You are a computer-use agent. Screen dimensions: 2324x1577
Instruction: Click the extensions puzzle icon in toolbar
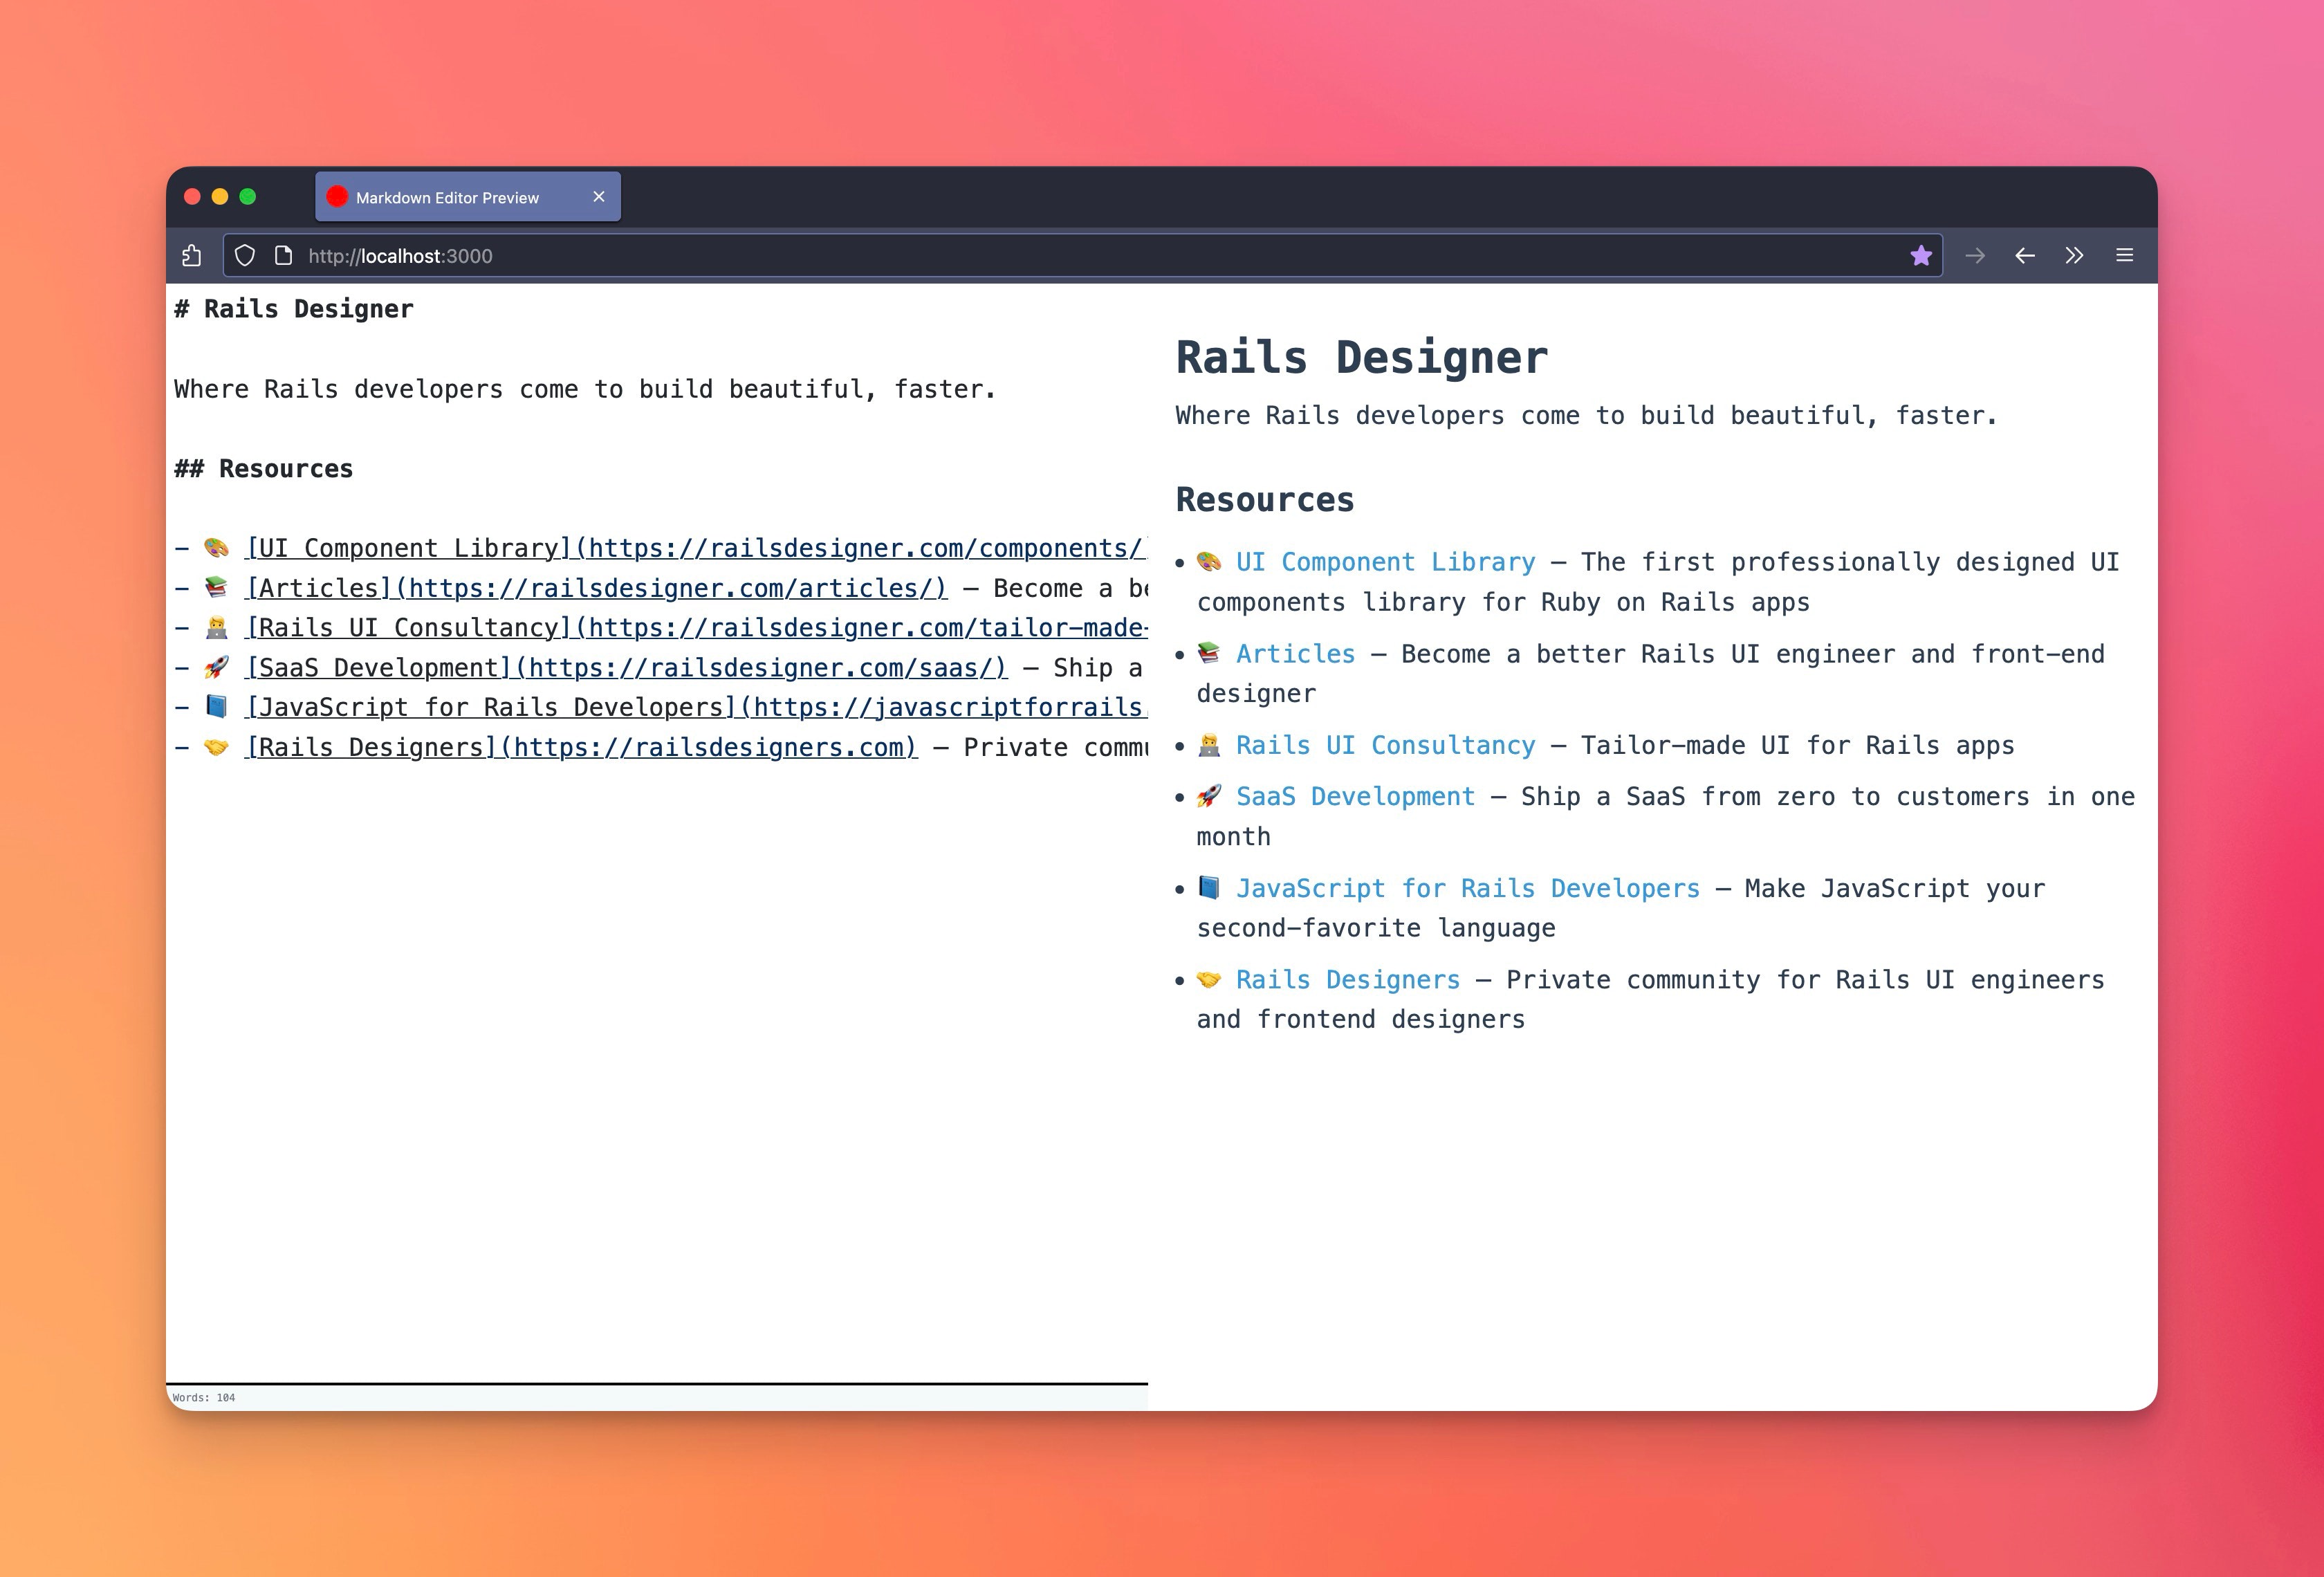pos(192,256)
